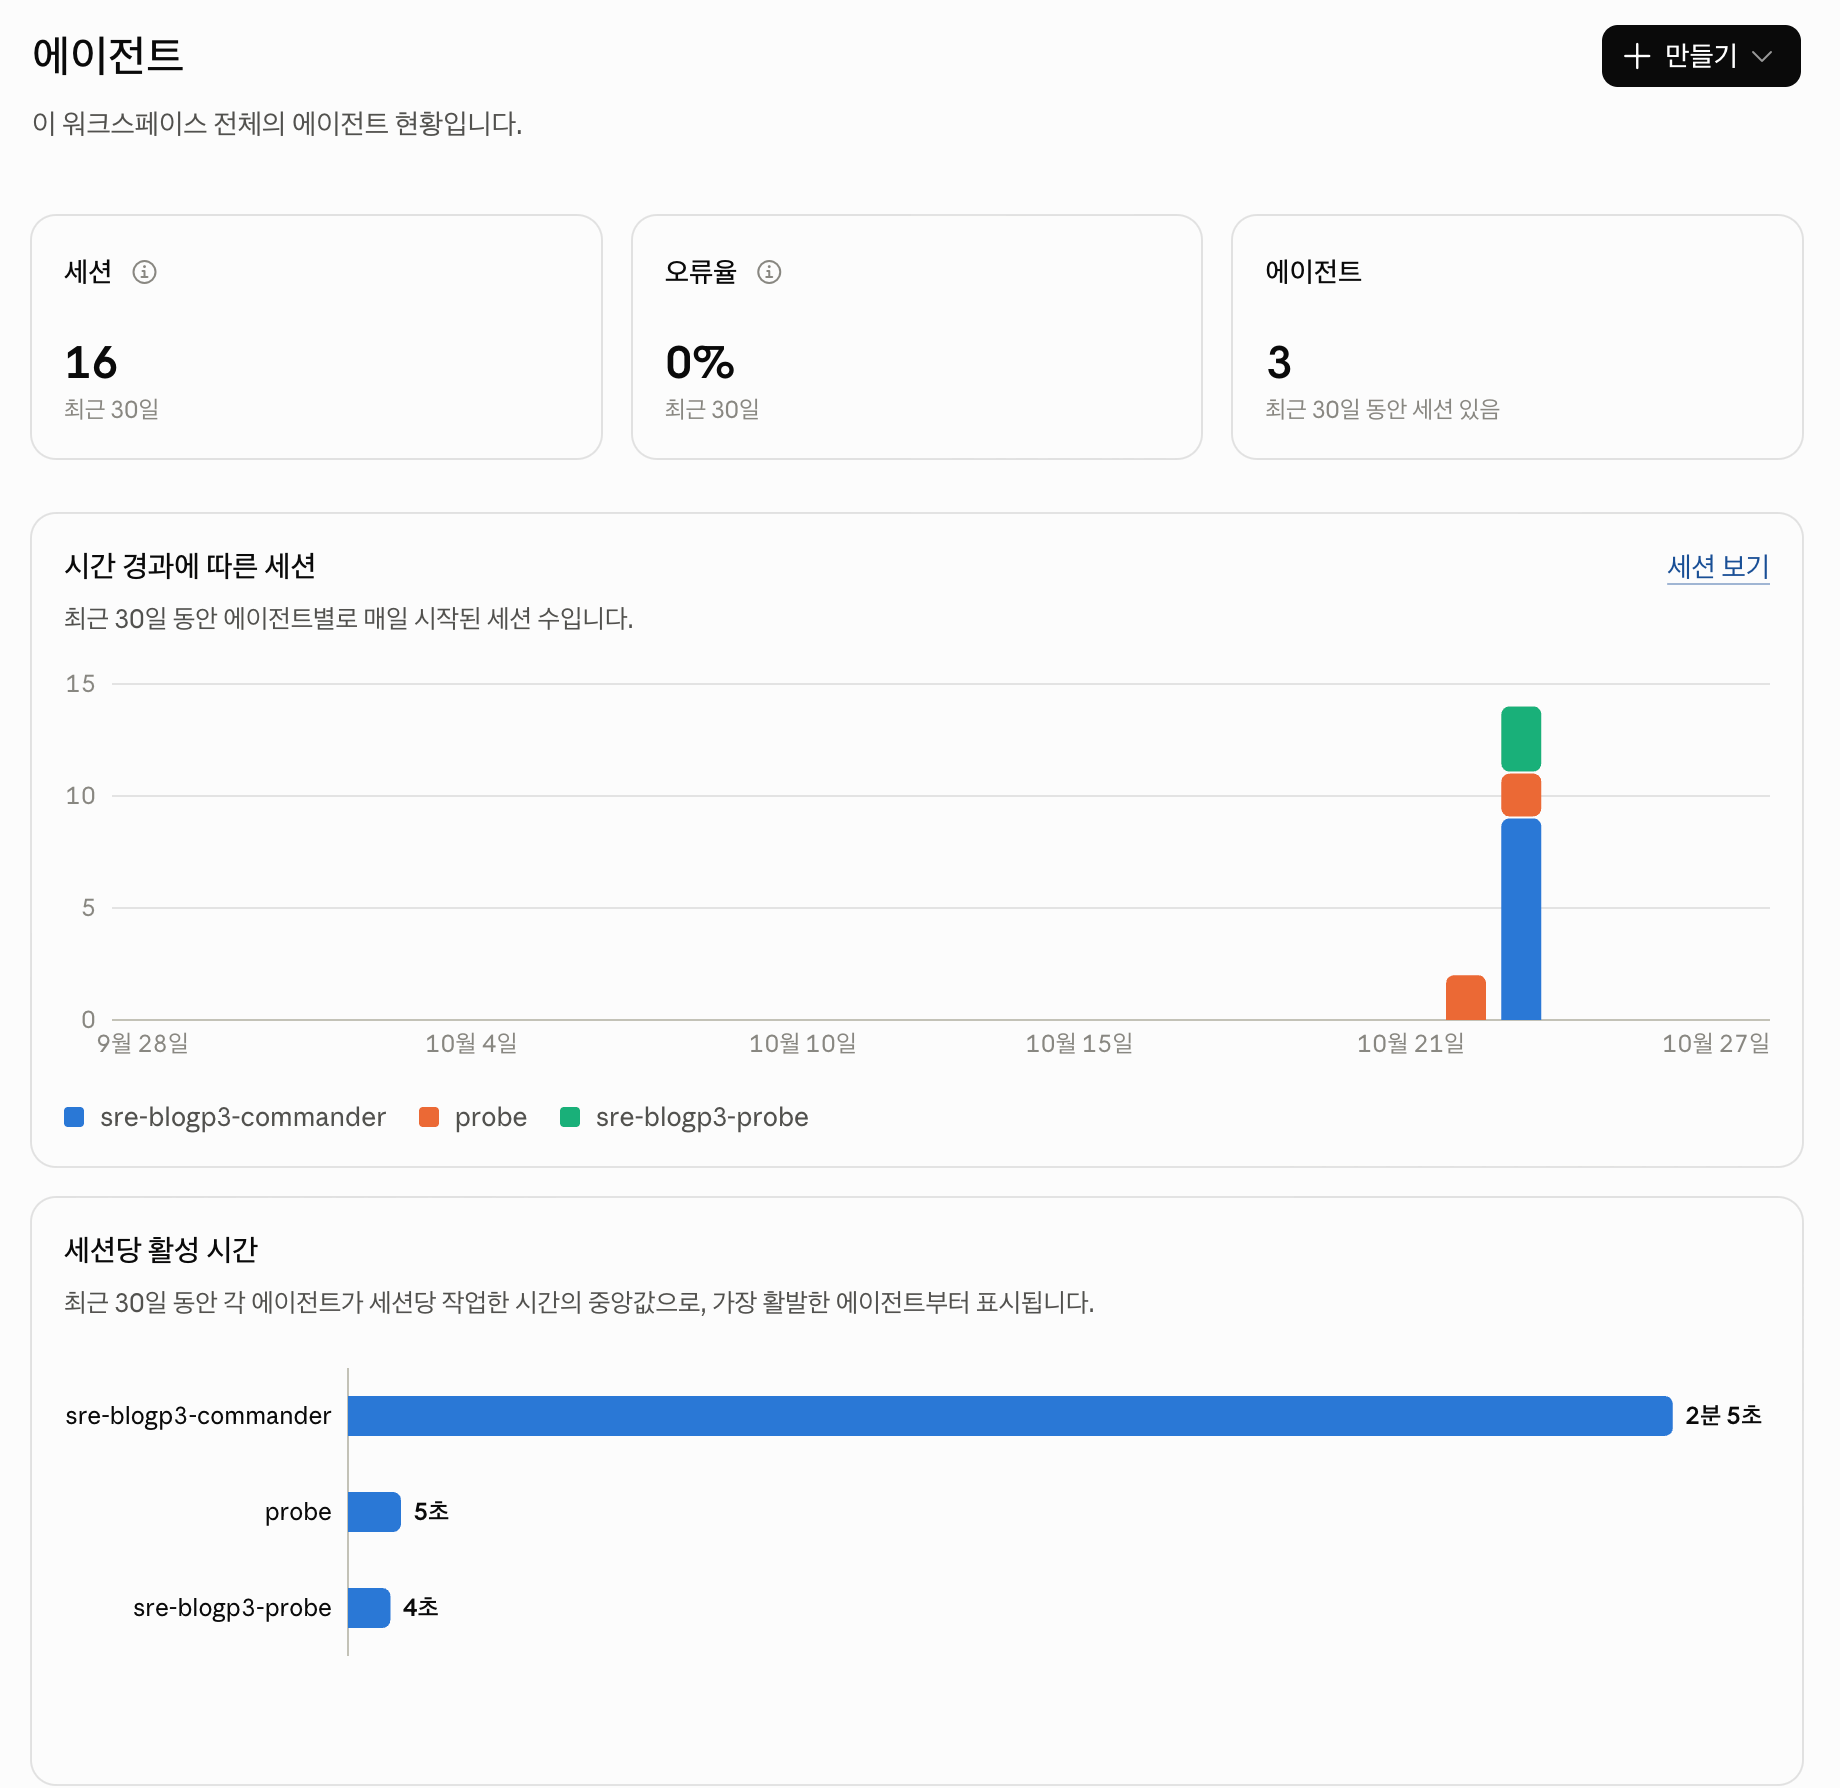Viewport: 1840px width, 1788px height.
Task: Expand the 만들기 dropdown chevron
Action: pos(1763,56)
